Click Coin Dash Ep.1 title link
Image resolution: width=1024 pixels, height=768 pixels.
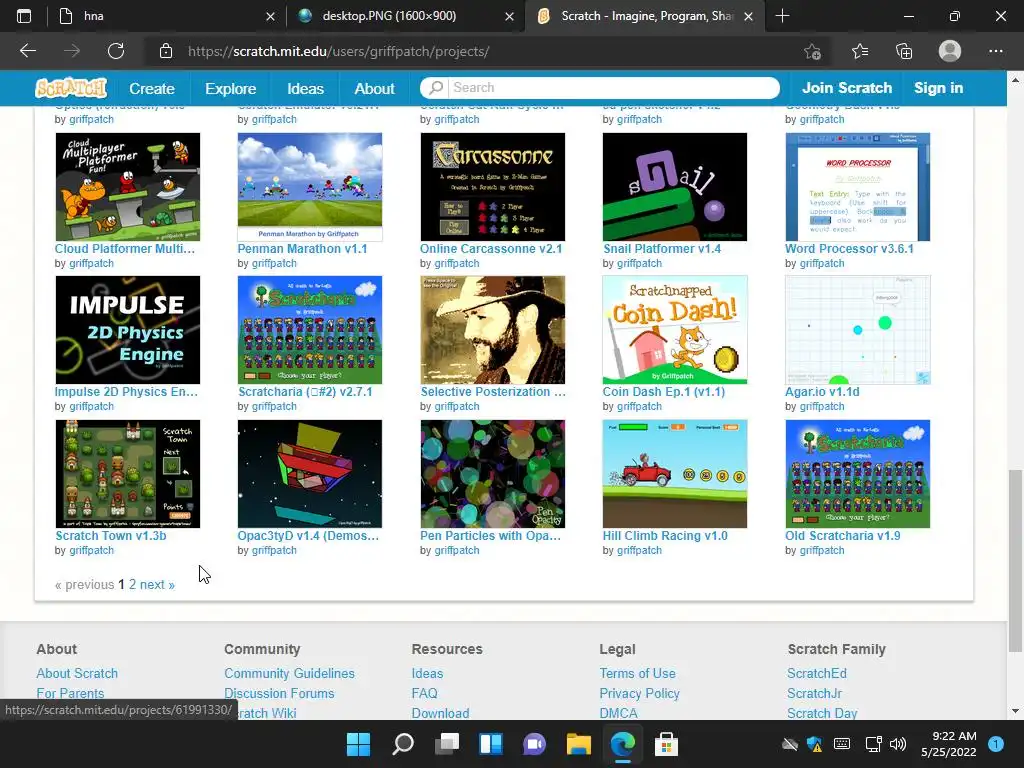[664, 392]
